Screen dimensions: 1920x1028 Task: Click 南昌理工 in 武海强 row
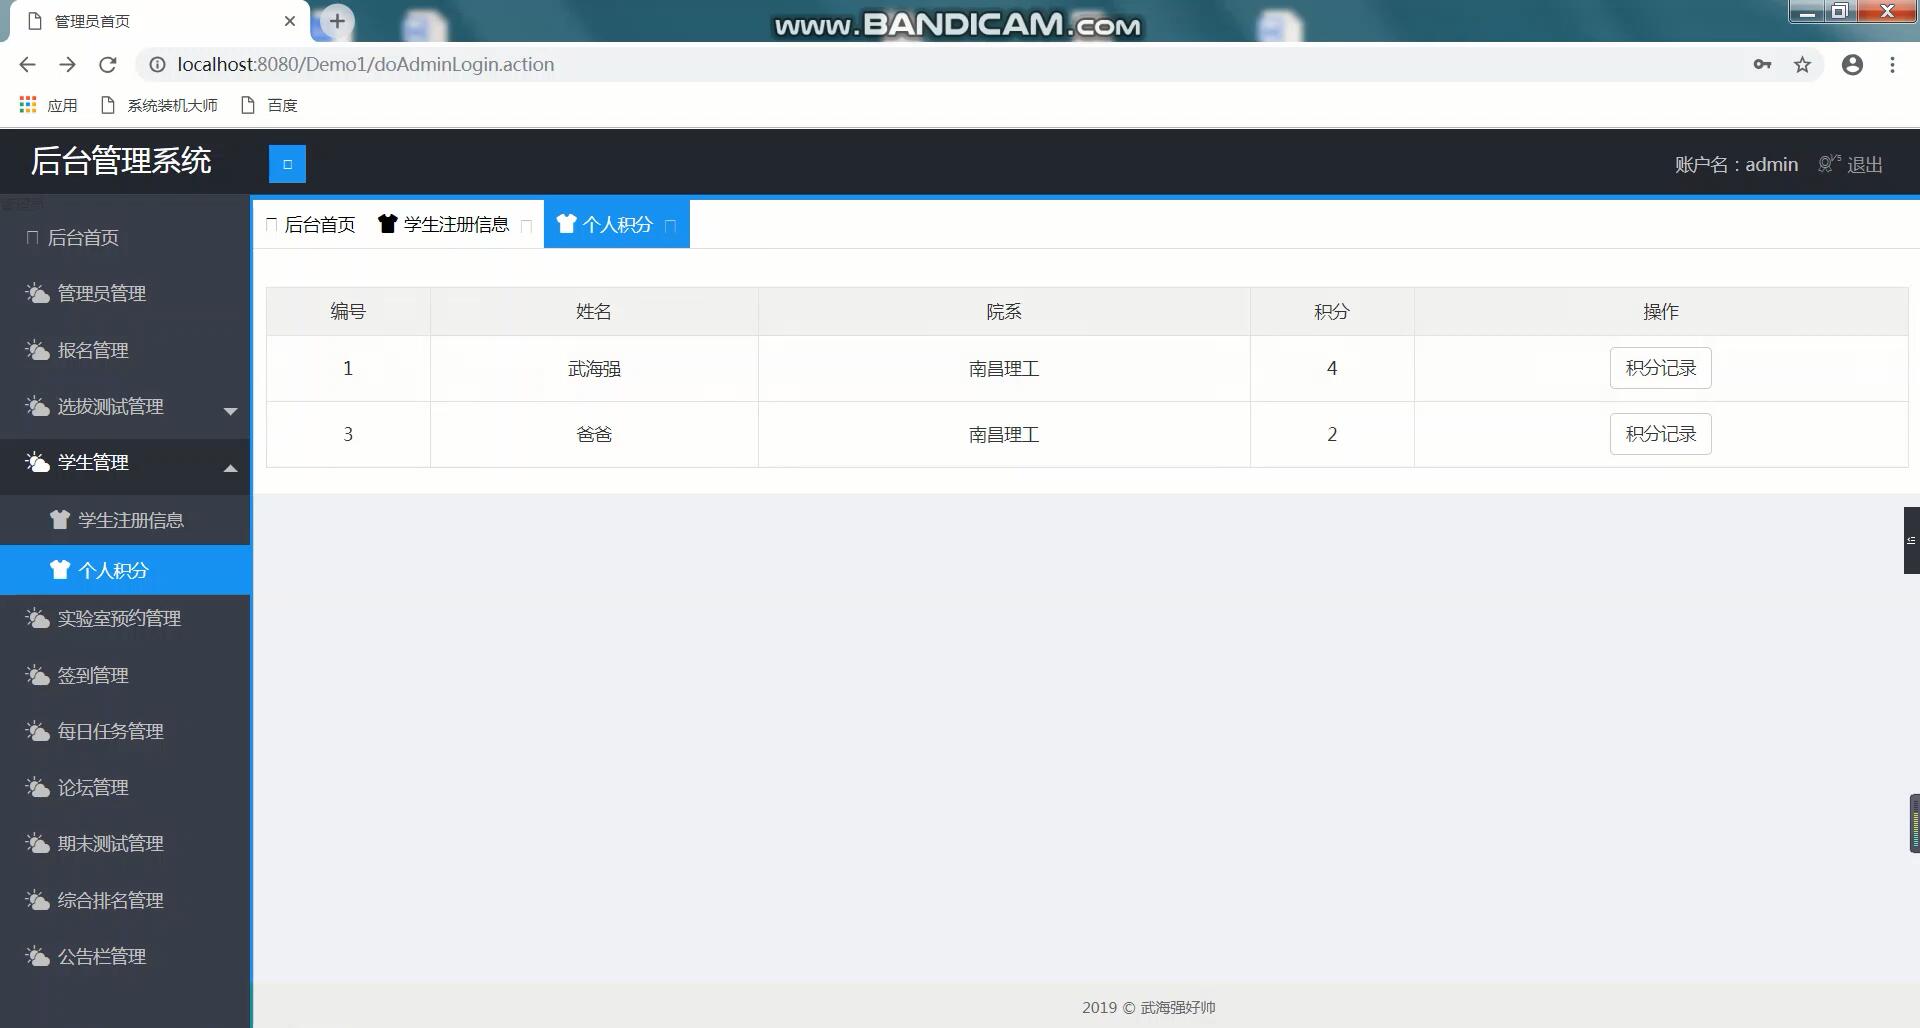pyautogui.click(x=1004, y=369)
